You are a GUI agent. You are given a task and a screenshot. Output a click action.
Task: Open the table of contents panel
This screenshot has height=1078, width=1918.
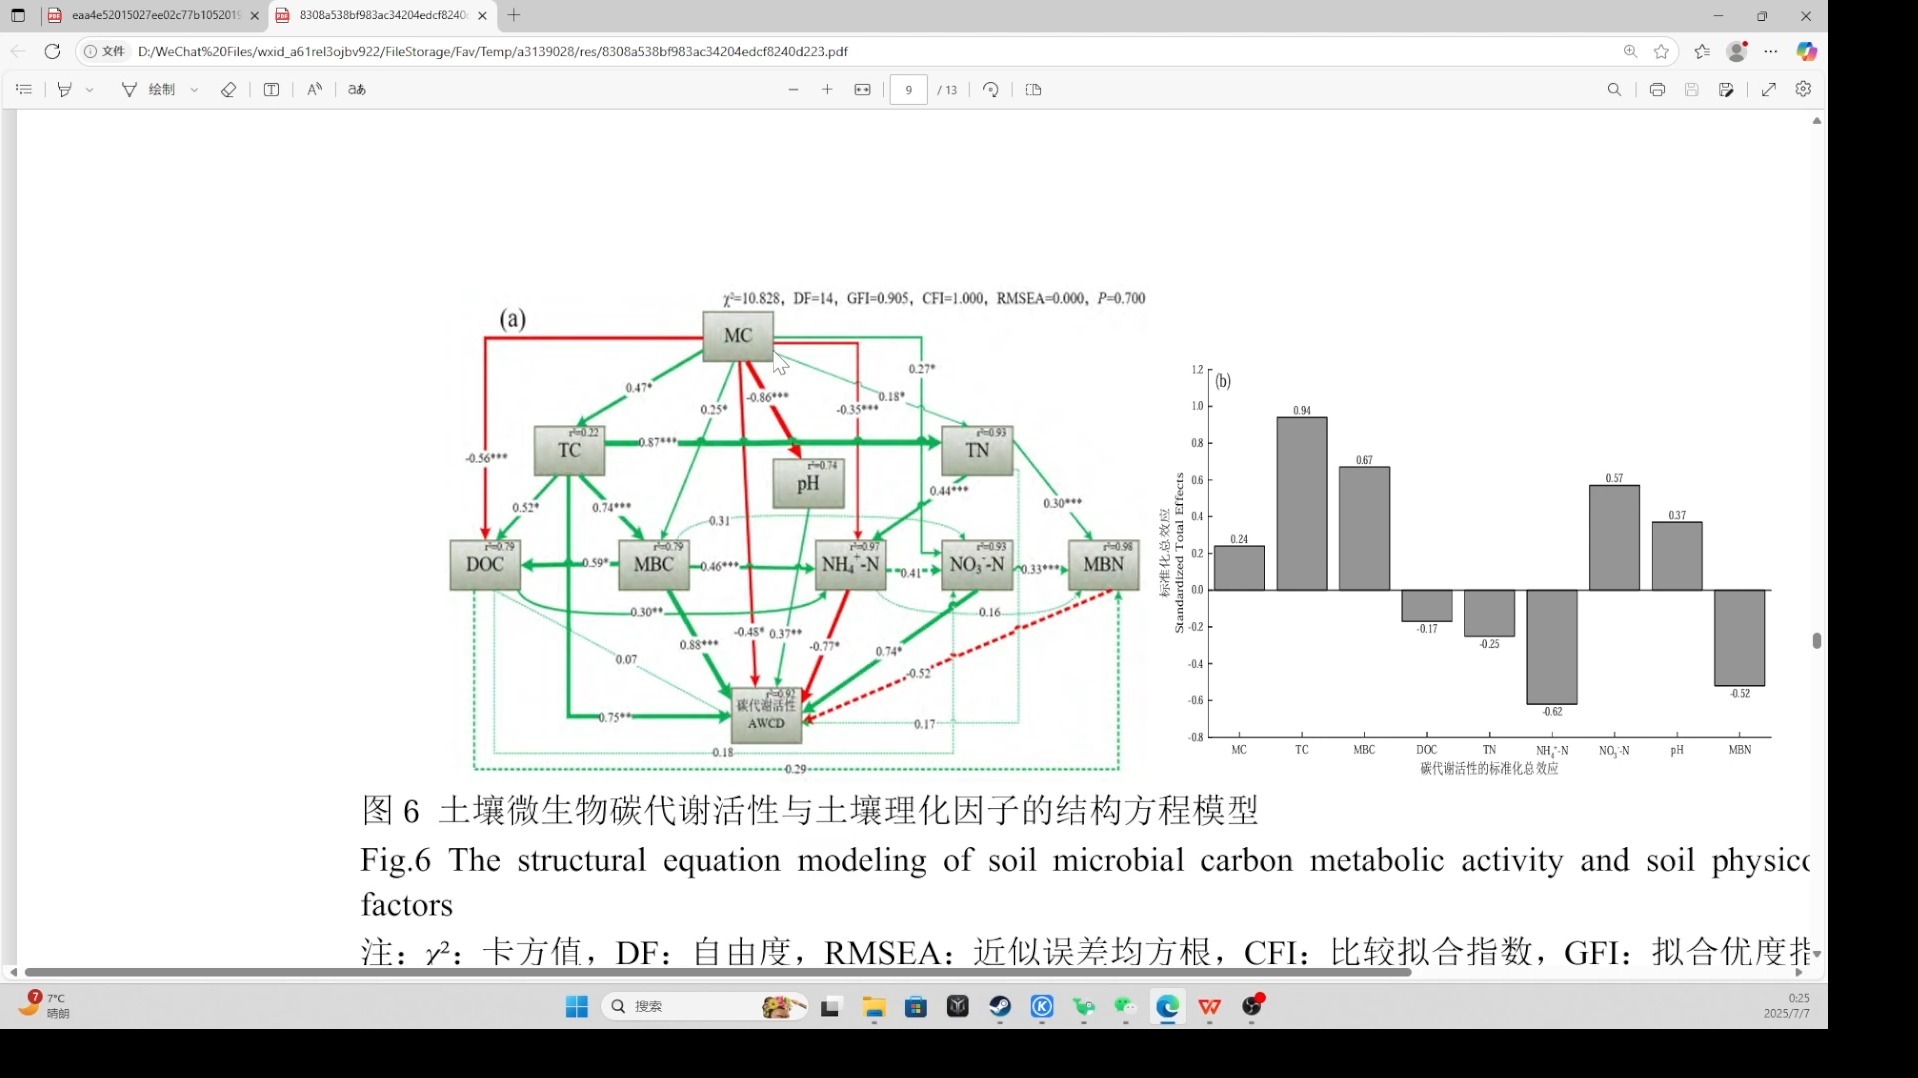pyautogui.click(x=24, y=89)
